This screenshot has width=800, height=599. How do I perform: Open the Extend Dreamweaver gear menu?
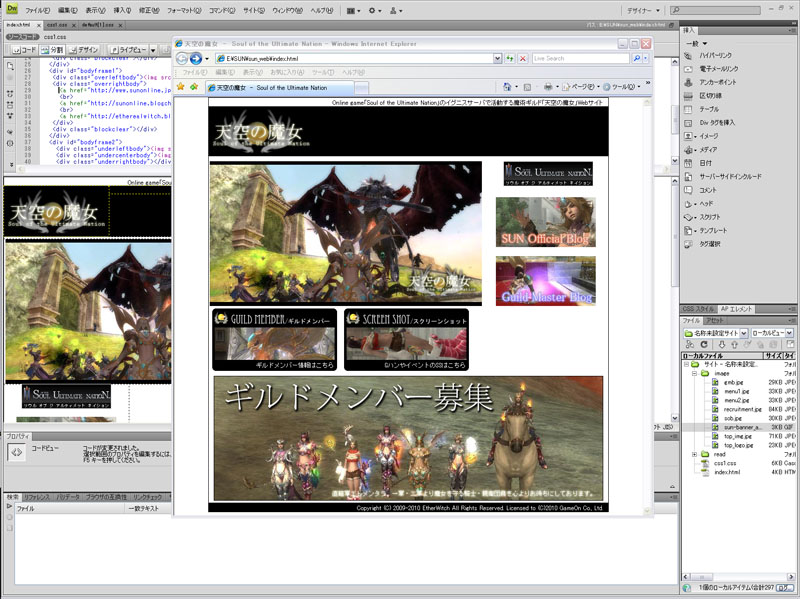tap(375, 11)
